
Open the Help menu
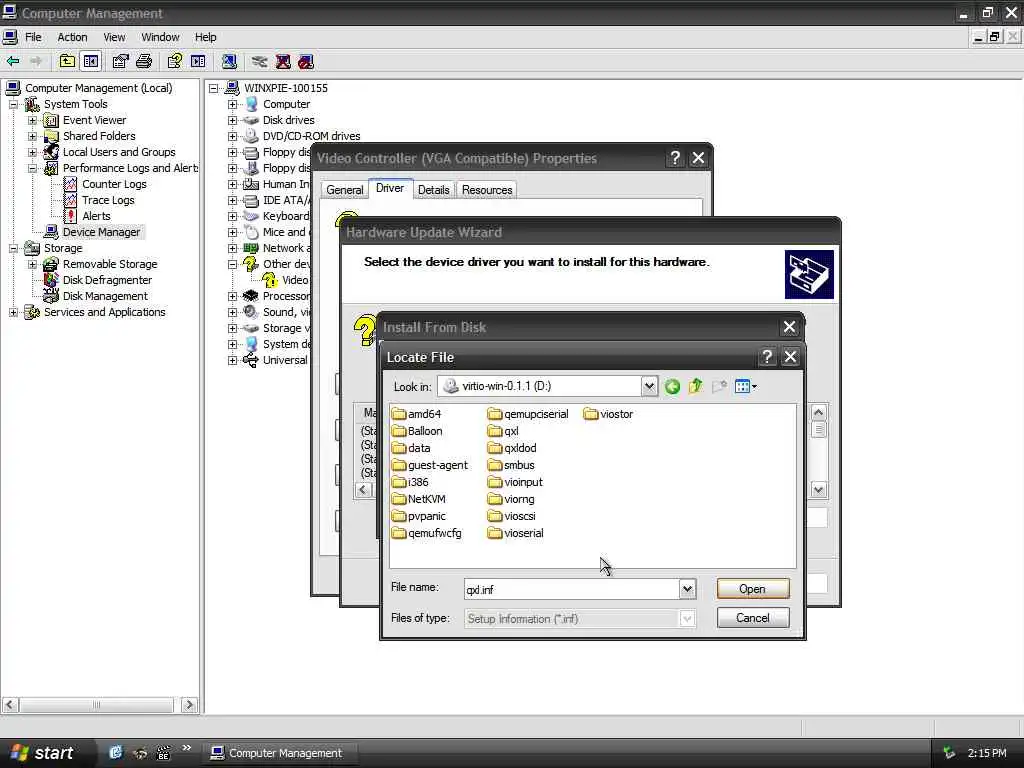coord(205,37)
